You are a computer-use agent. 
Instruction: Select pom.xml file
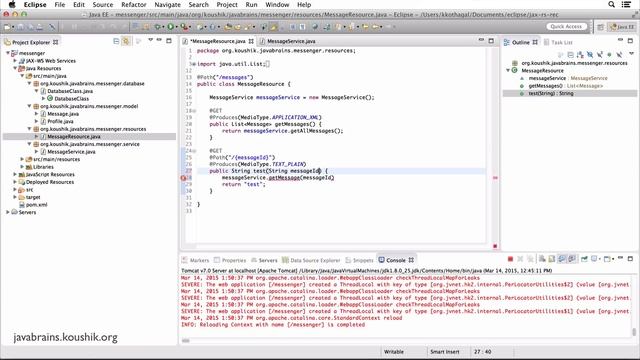pyautogui.click(x=36, y=204)
